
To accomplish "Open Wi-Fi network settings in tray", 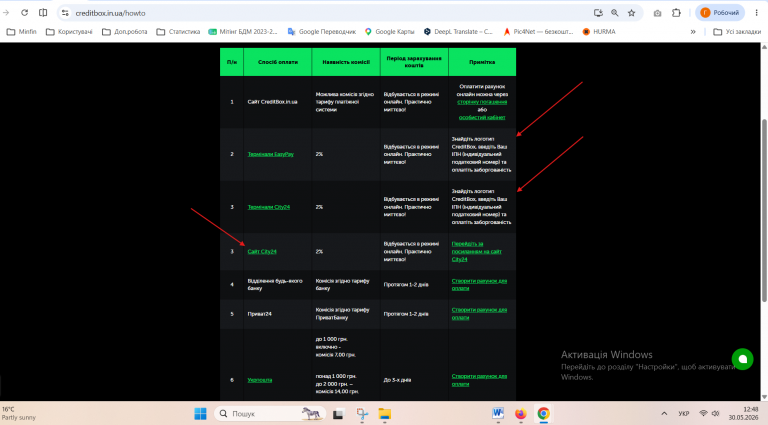I will click(x=703, y=414).
